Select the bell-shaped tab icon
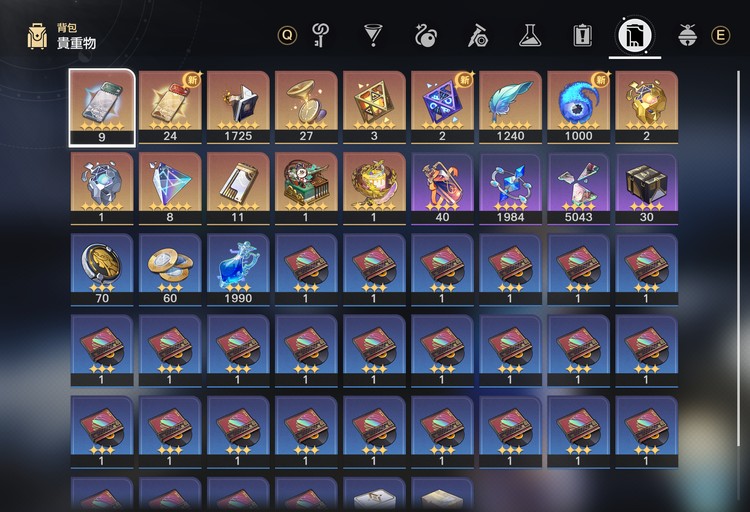The width and height of the screenshot is (750, 512). click(x=688, y=35)
